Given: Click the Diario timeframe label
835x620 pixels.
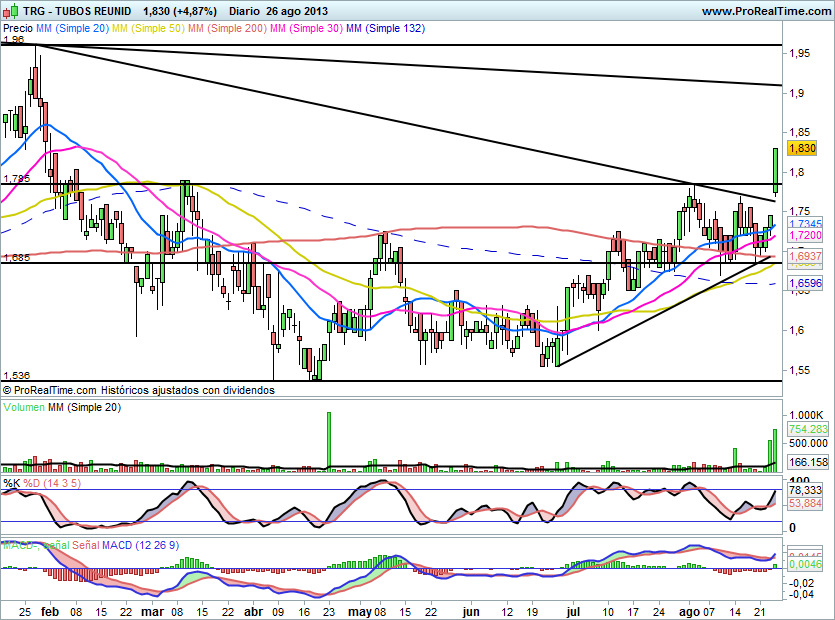Looking at the screenshot, I should (246, 11).
